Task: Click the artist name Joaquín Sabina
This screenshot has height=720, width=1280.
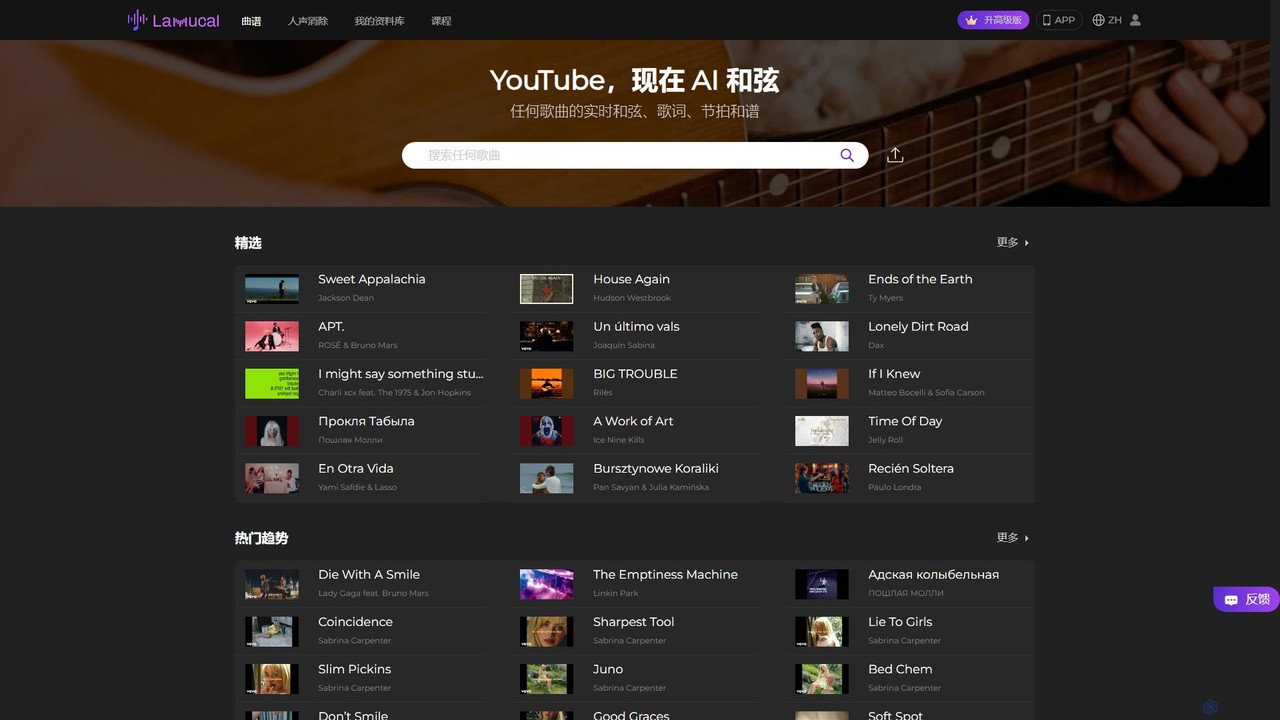Action: (624, 345)
